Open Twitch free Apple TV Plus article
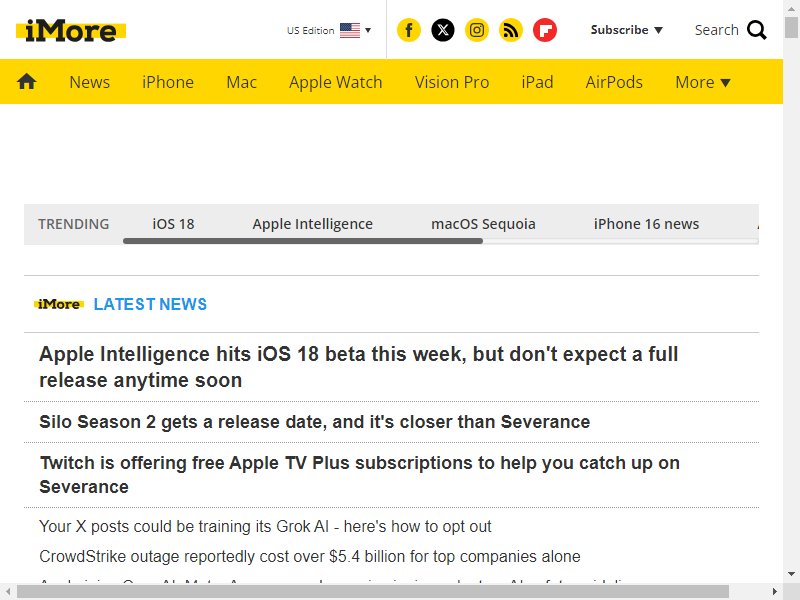 (x=360, y=474)
